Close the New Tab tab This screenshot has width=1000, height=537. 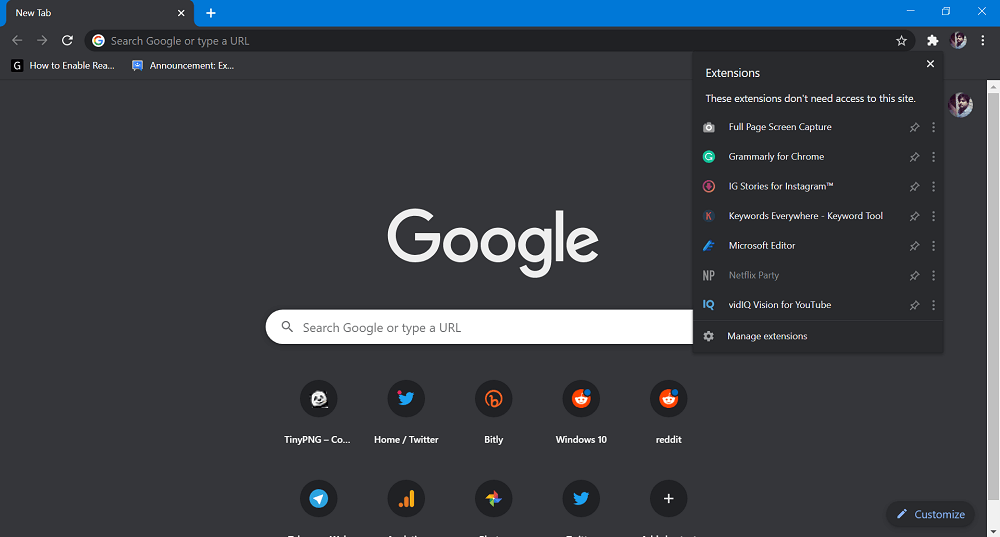coord(181,13)
